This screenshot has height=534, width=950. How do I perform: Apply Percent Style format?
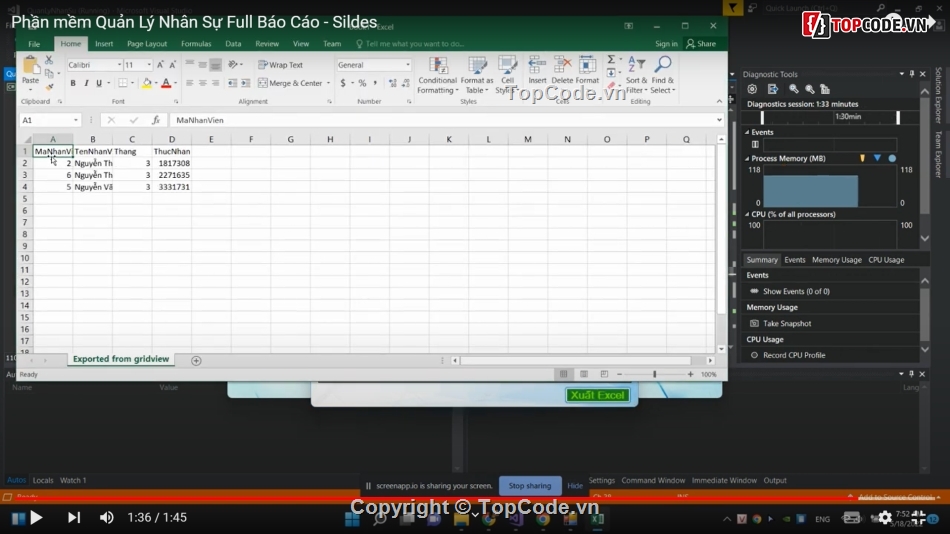tap(362, 83)
